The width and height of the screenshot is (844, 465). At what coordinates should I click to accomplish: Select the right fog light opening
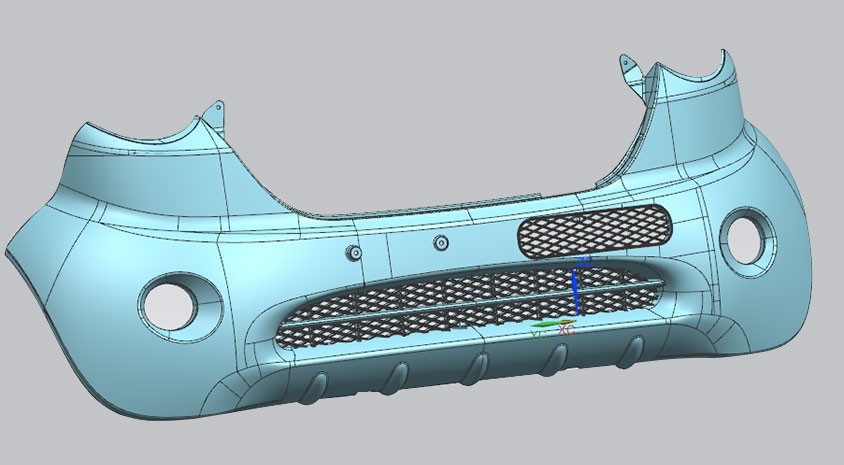pos(744,234)
